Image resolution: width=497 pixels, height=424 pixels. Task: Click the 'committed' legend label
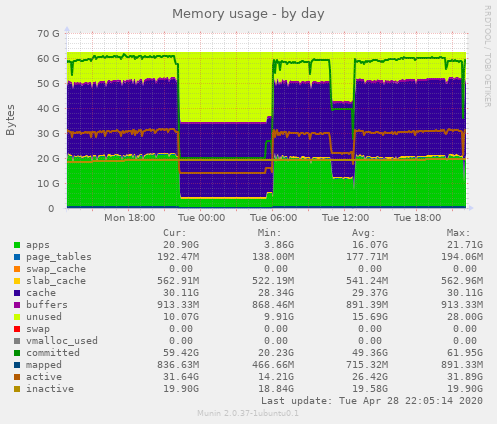tap(53, 353)
